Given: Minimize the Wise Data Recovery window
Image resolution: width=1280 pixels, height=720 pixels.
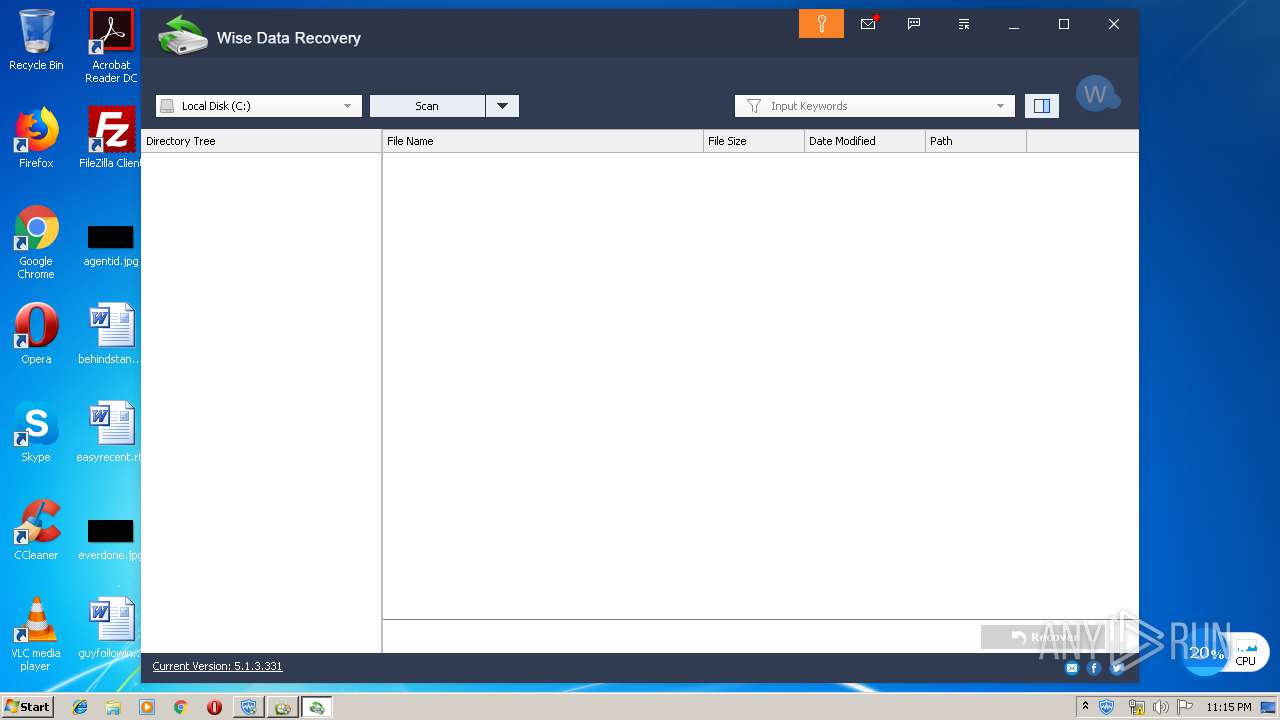Looking at the screenshot, I should click(x=1014, y=24).
